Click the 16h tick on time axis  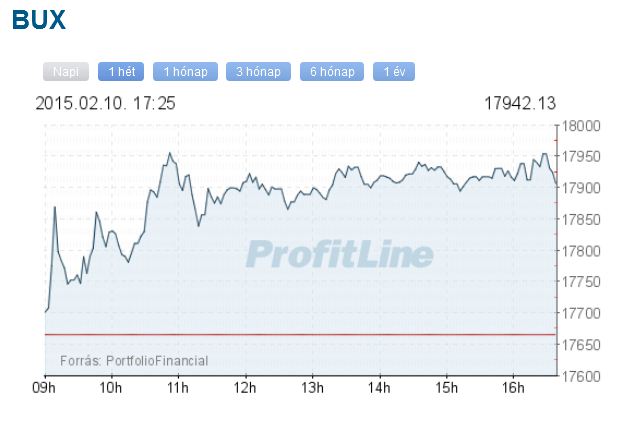(x=513, y=387)
